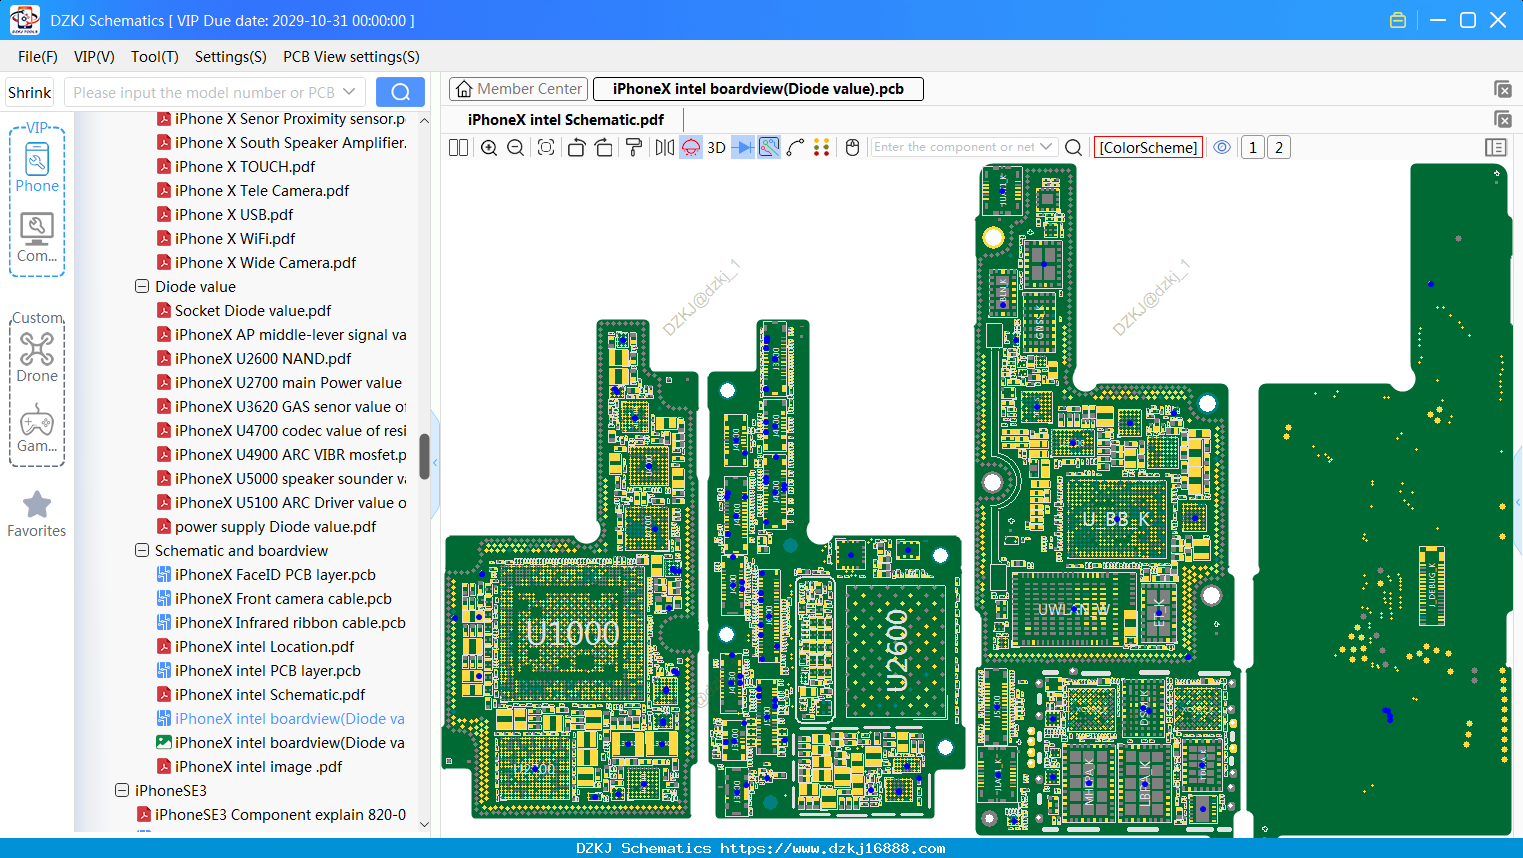
Task: Collapse the Diode value folder
Action: pyautogui.click(x=142, y=286)
